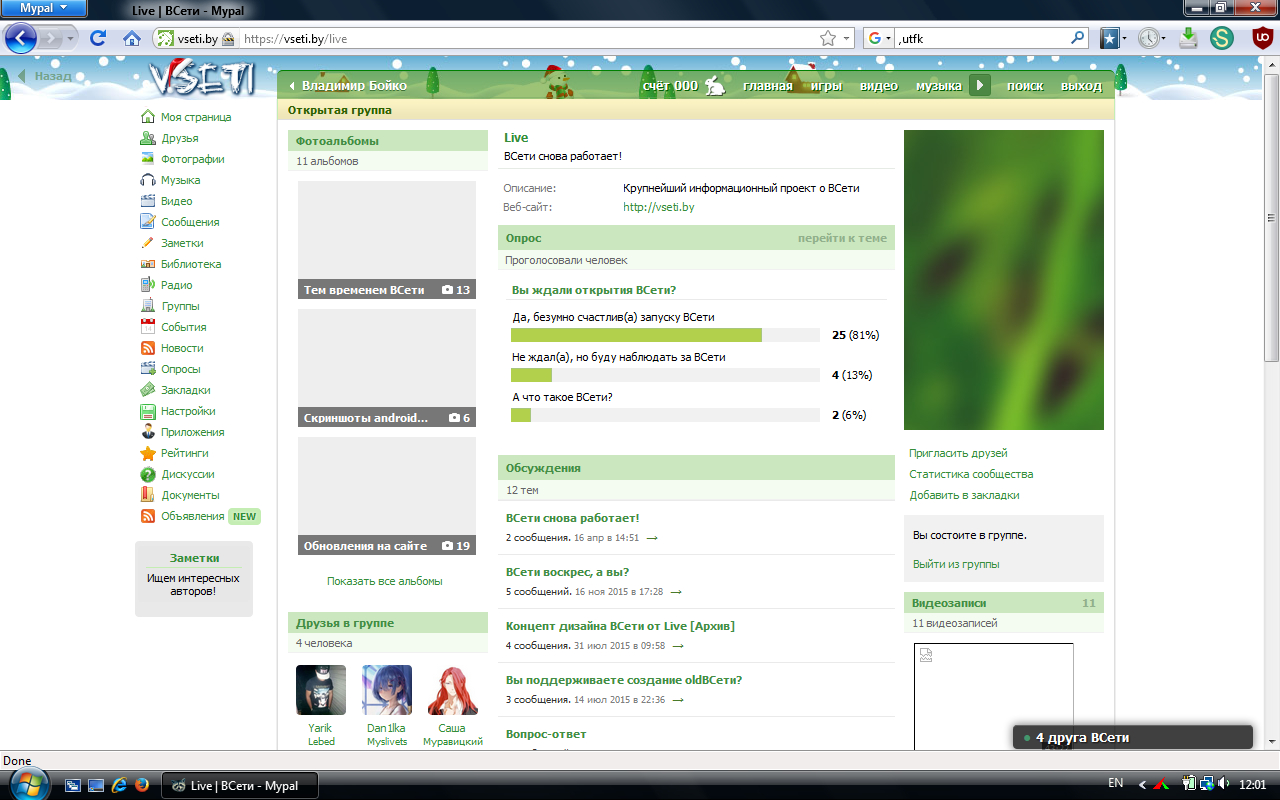This screenshot has height=800, width=1280.
Task: Open the Google search engine dropdown
Action: [879, 38]
